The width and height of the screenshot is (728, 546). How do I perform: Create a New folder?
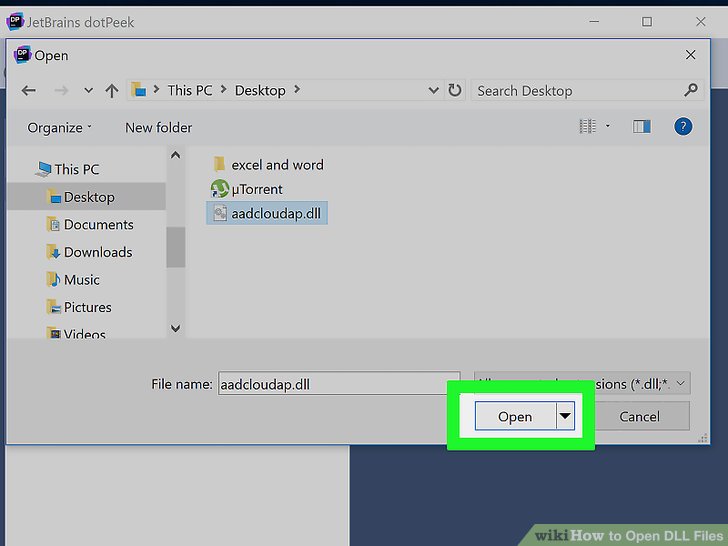(158, 128)
